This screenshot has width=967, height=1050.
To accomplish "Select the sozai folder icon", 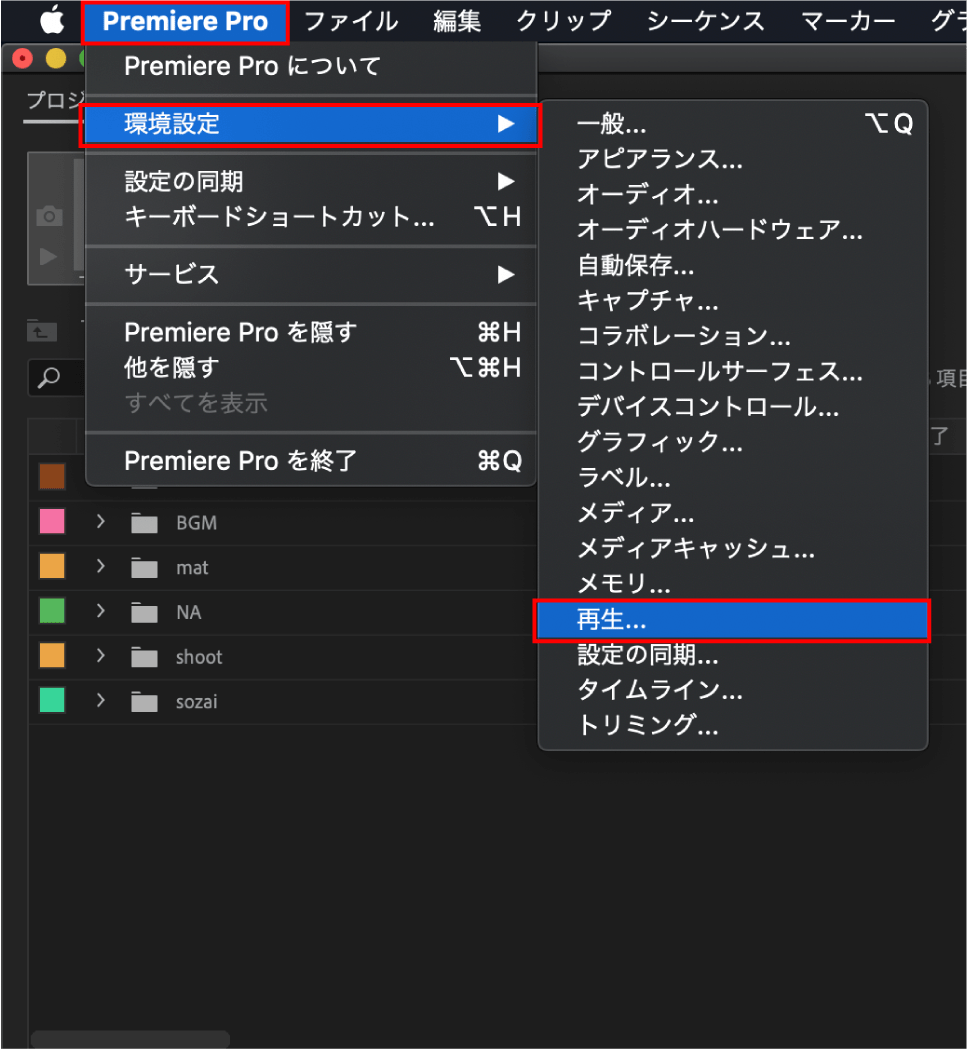I will click(144, 702).
